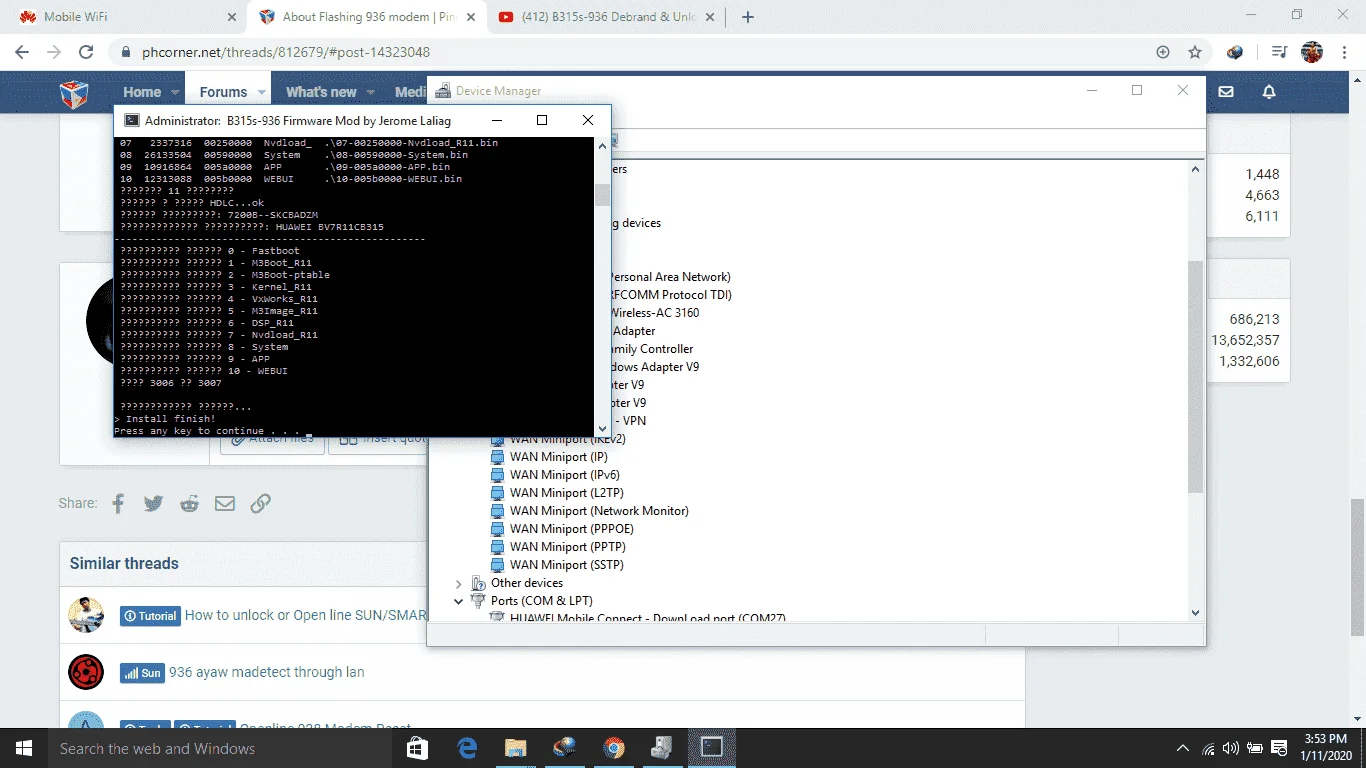Collapse Ports (COM & LPT) node
This screenshot has height=768, width=1366.
click(459, 601)
